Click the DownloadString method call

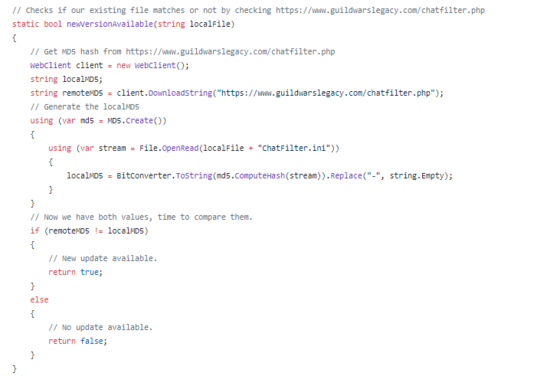click(180, 93)
